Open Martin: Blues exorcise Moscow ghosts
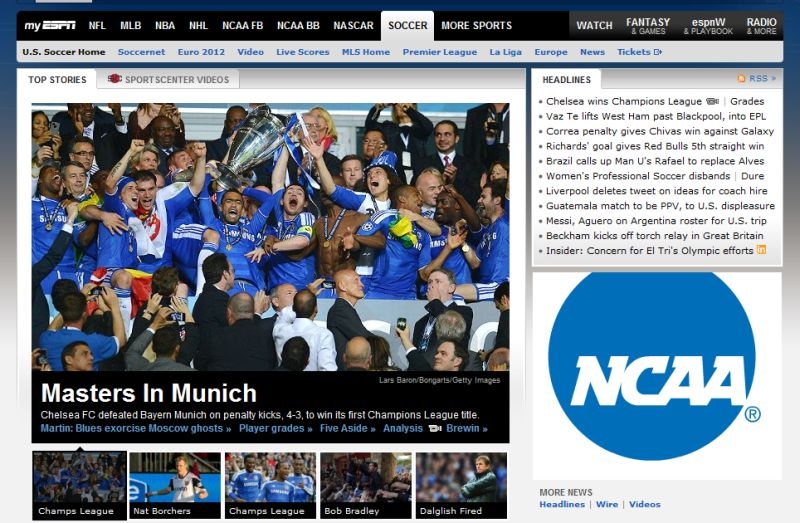Screen dimensions: 800x523 tap(136, 428)
